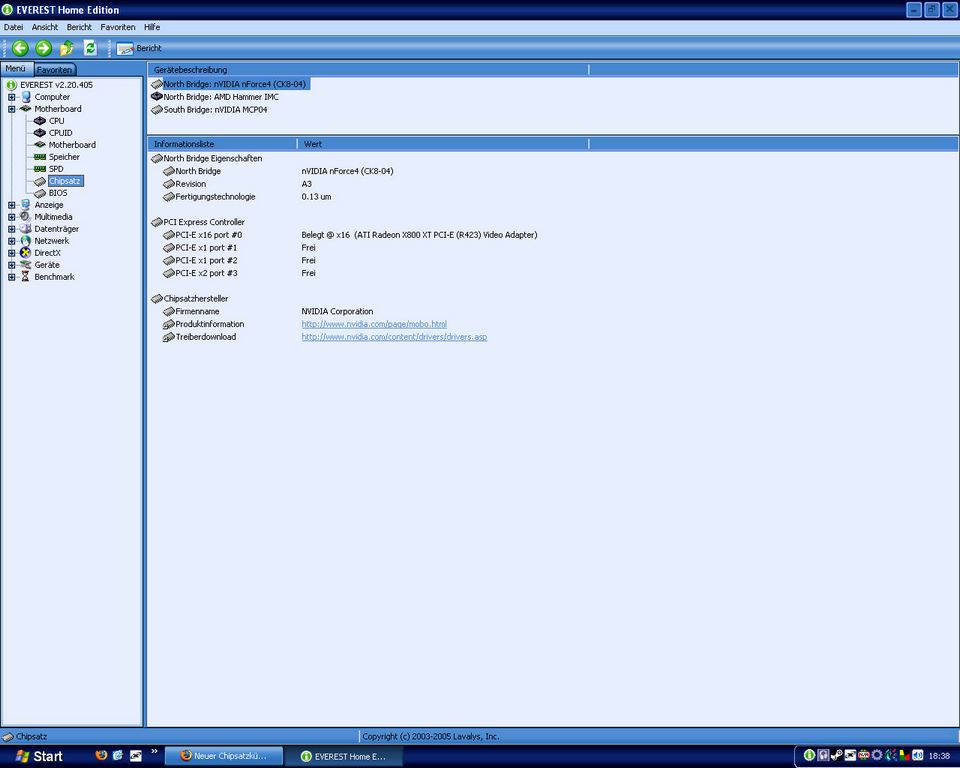Click the DirectX icon in tree
Screen dimensions: 960x768
26,252
